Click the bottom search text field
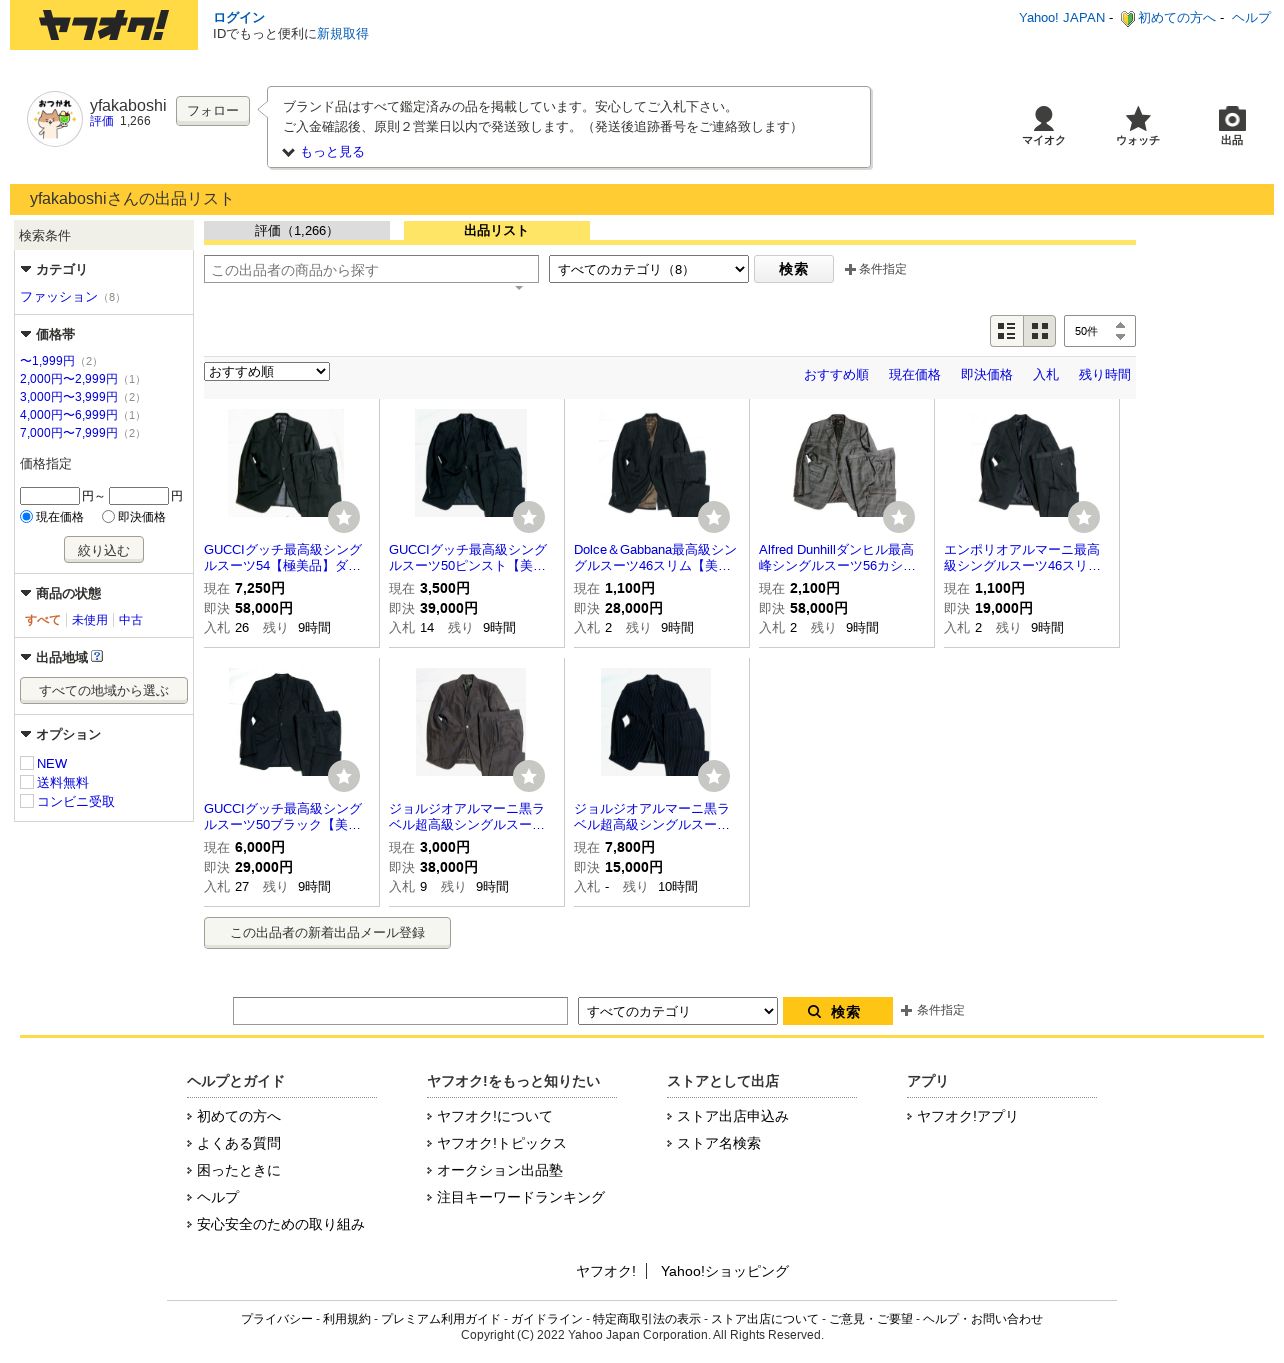The image size is (1284, 1363). pyautogui.click(x=400, y=1011)
